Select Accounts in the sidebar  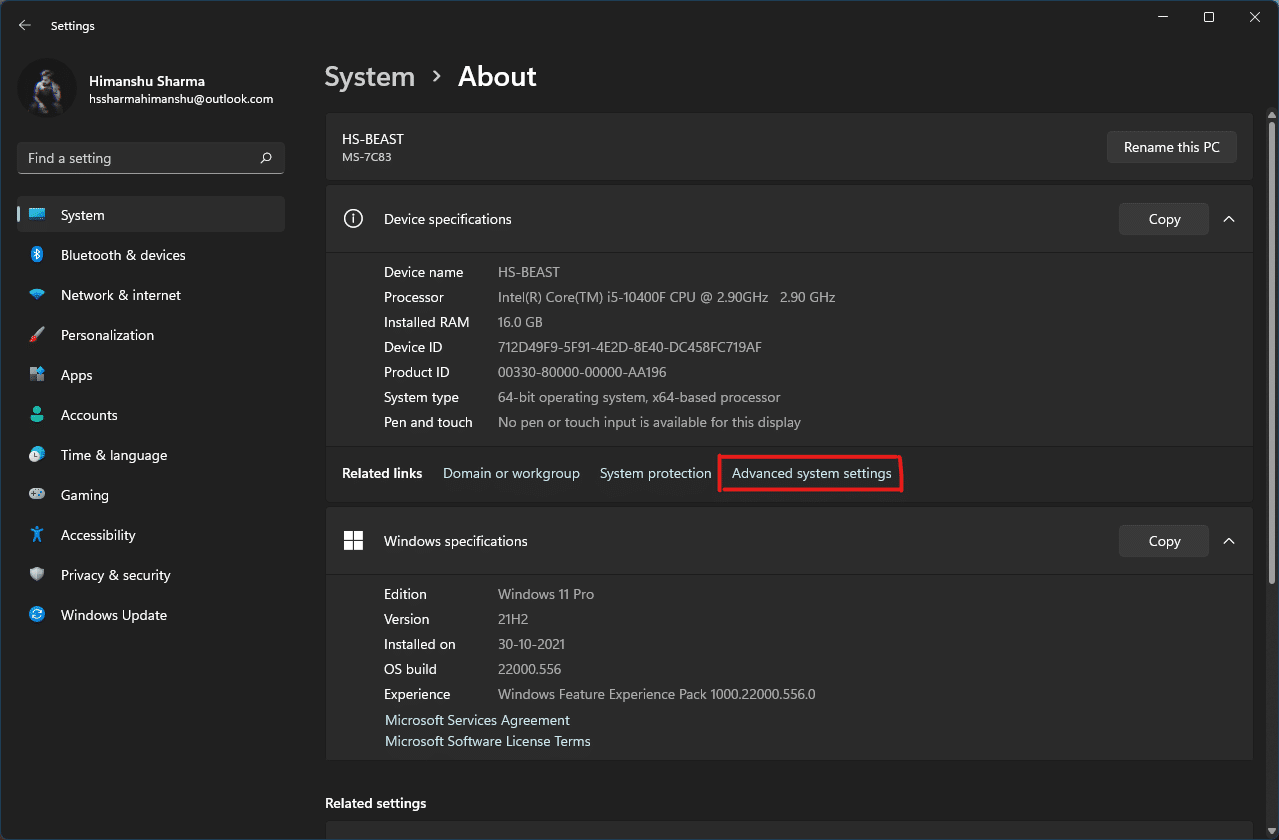point(151,415)
